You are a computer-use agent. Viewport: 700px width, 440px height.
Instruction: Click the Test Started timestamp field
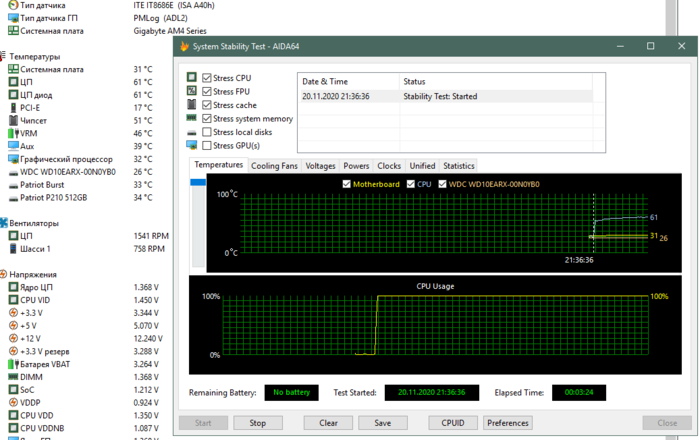[x=432, y=393]
